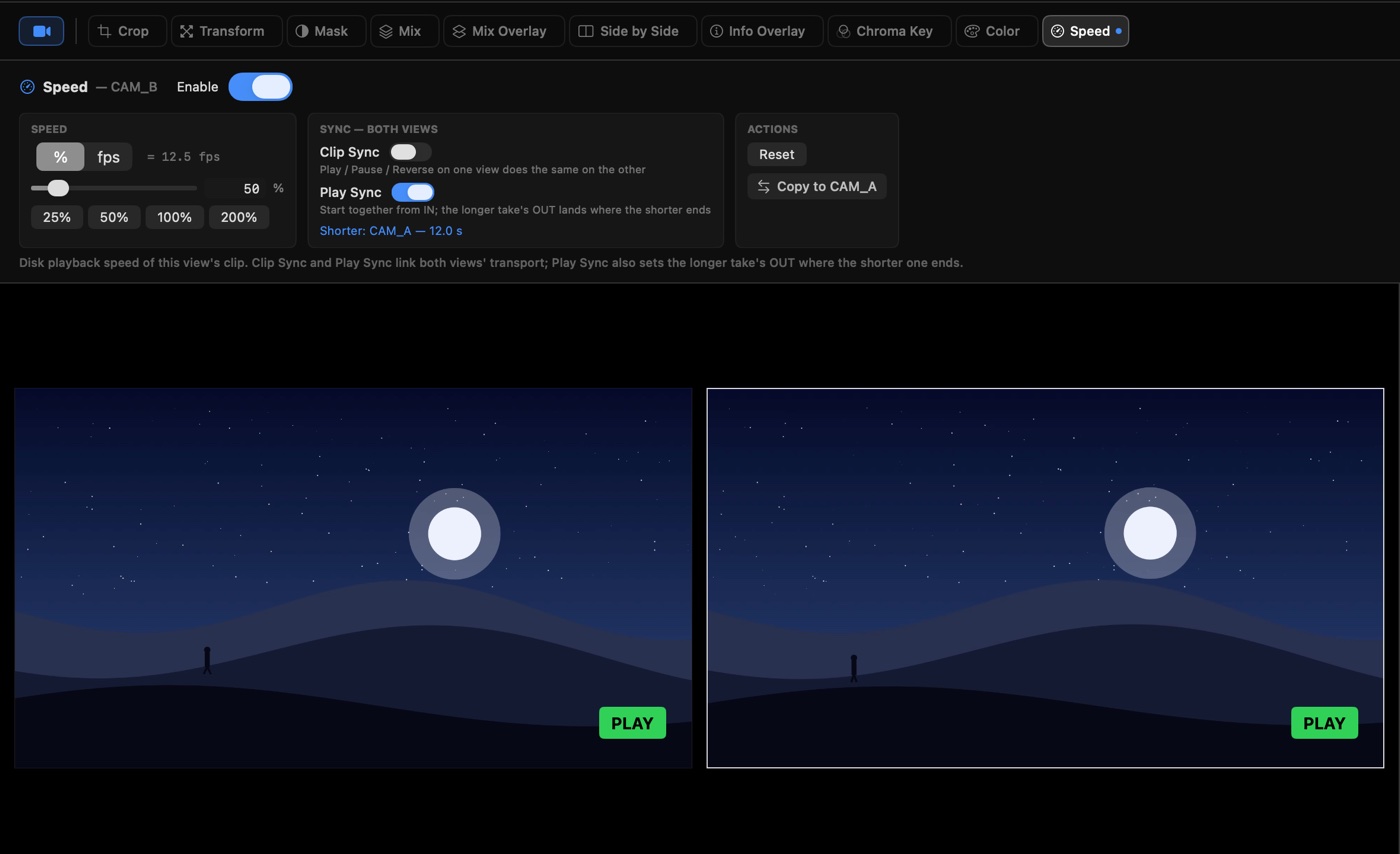Click the Reset button
The height and width of the screenshot is (854, 1400).
(776, 154)
